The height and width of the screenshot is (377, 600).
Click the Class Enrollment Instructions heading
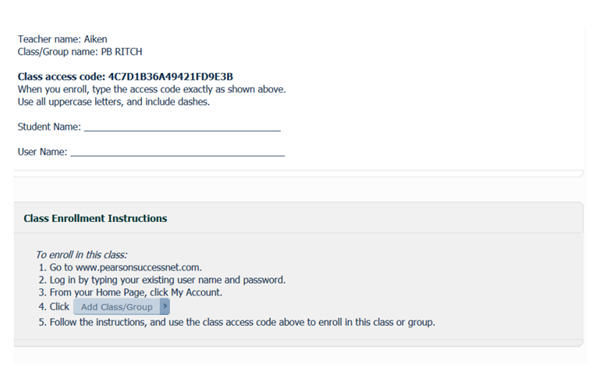(95, 218)
